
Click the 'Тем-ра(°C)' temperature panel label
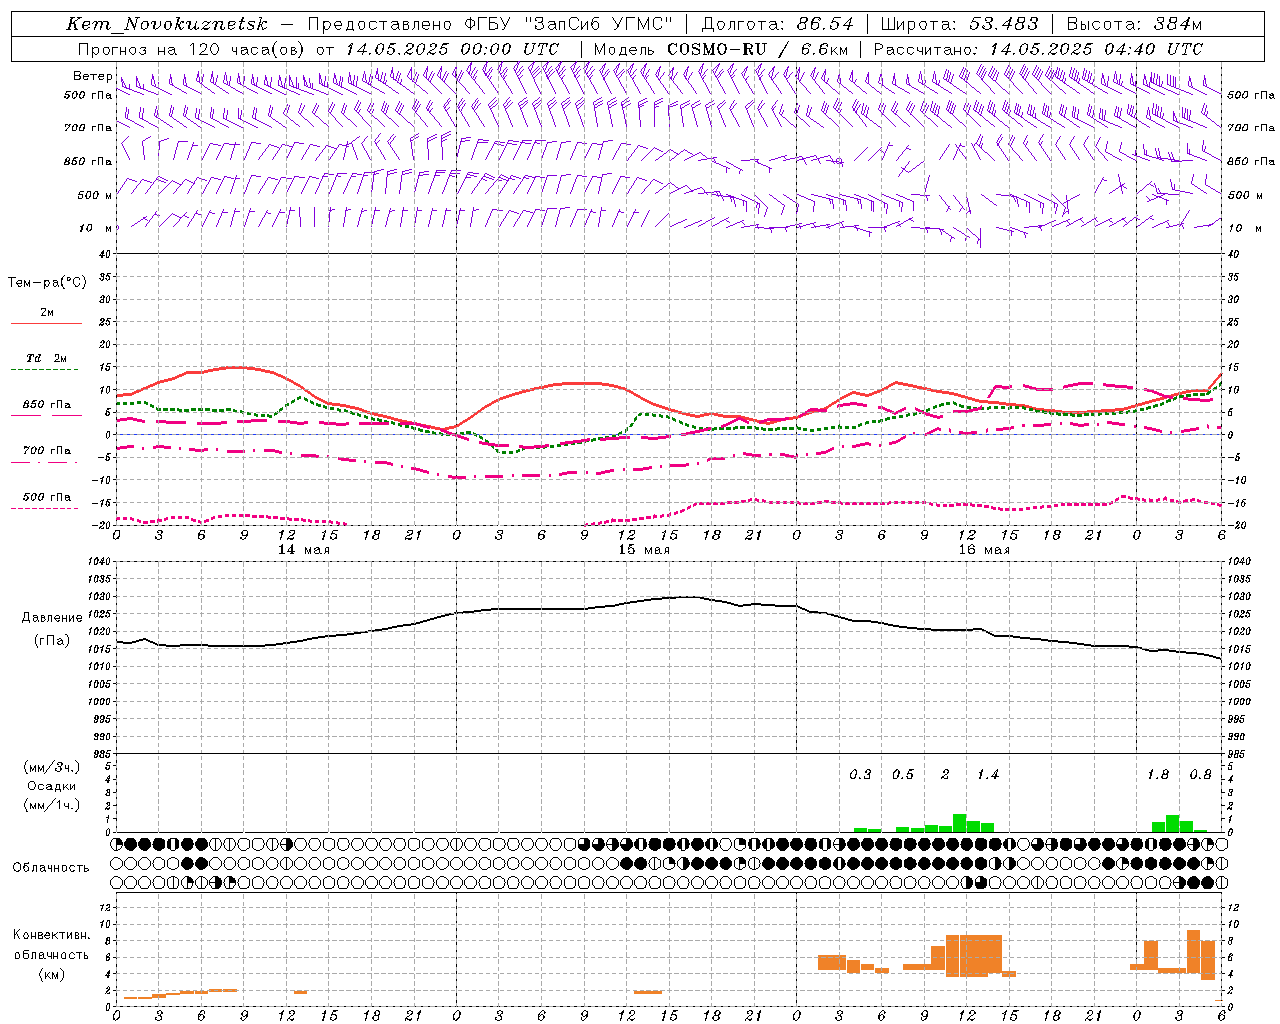pos(47,283)
